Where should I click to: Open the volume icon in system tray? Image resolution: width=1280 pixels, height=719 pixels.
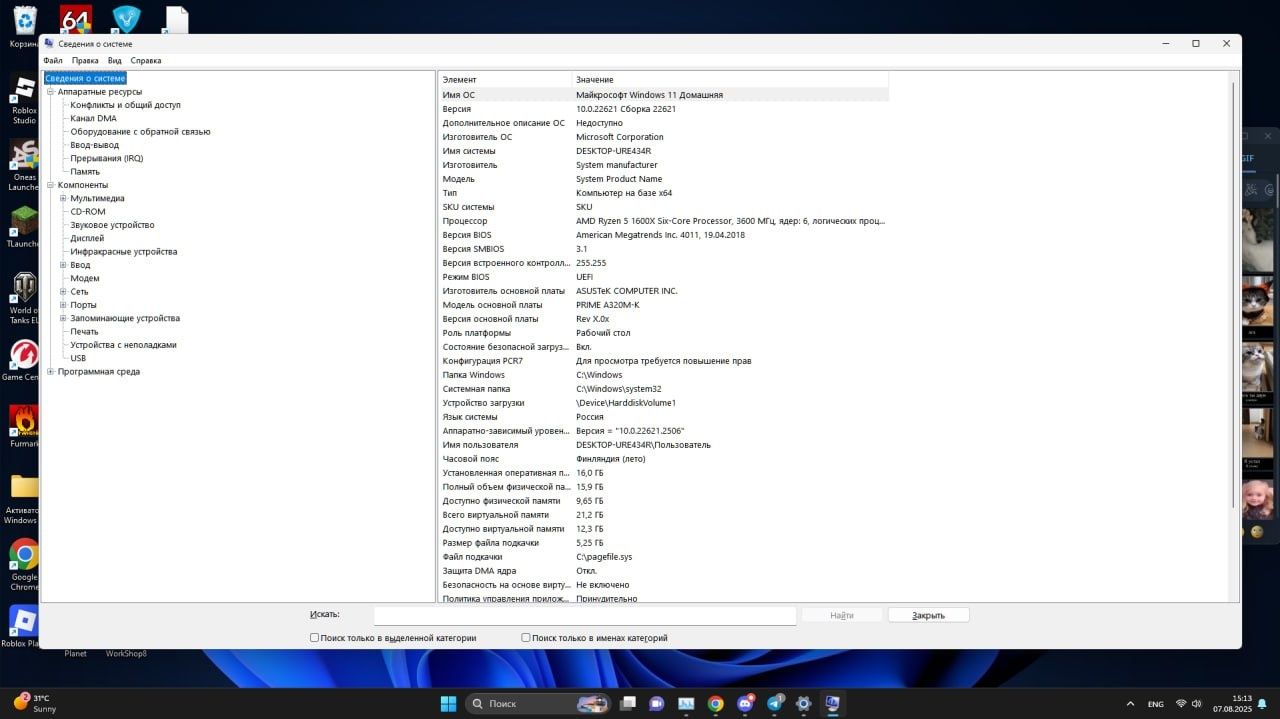(1198, 704)
